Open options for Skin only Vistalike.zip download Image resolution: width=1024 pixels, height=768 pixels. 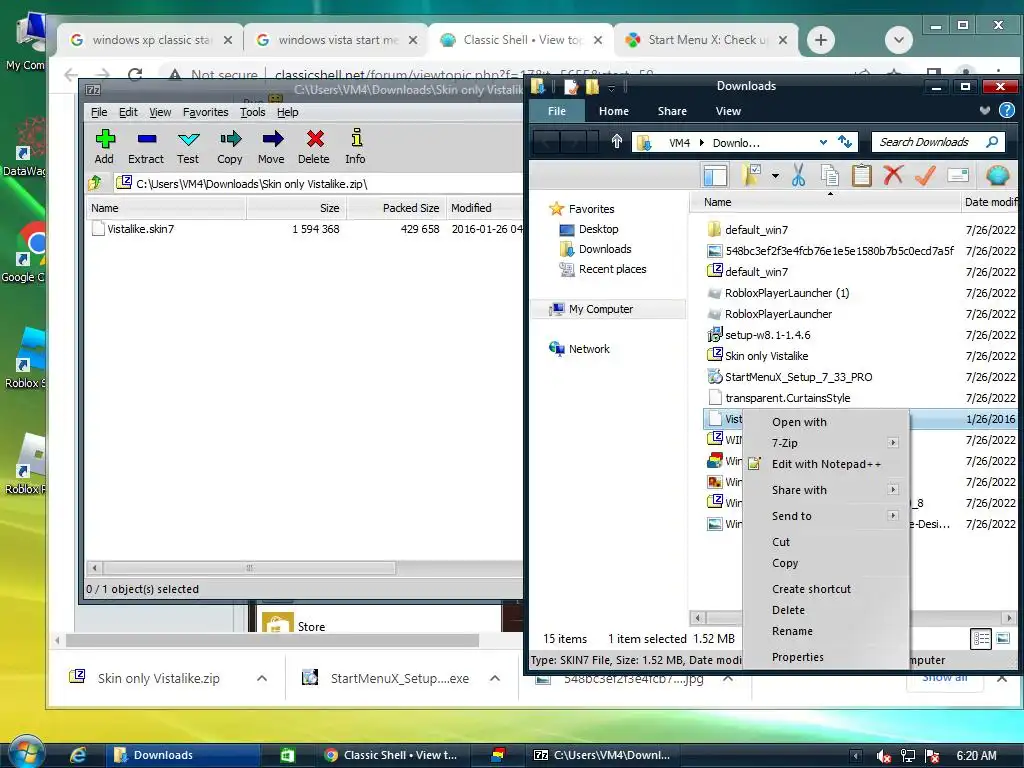click(x=262, y=678)
